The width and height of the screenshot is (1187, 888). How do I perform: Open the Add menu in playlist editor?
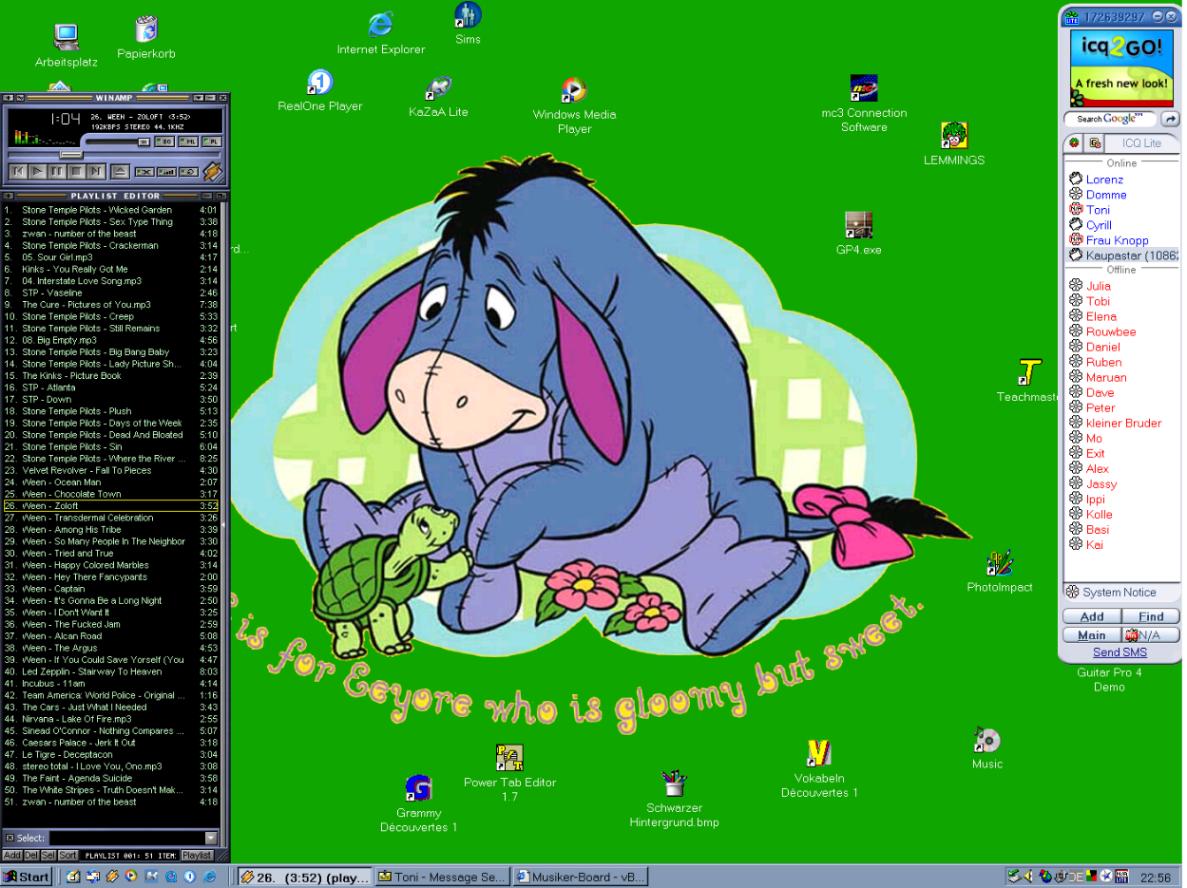(12, 855)
